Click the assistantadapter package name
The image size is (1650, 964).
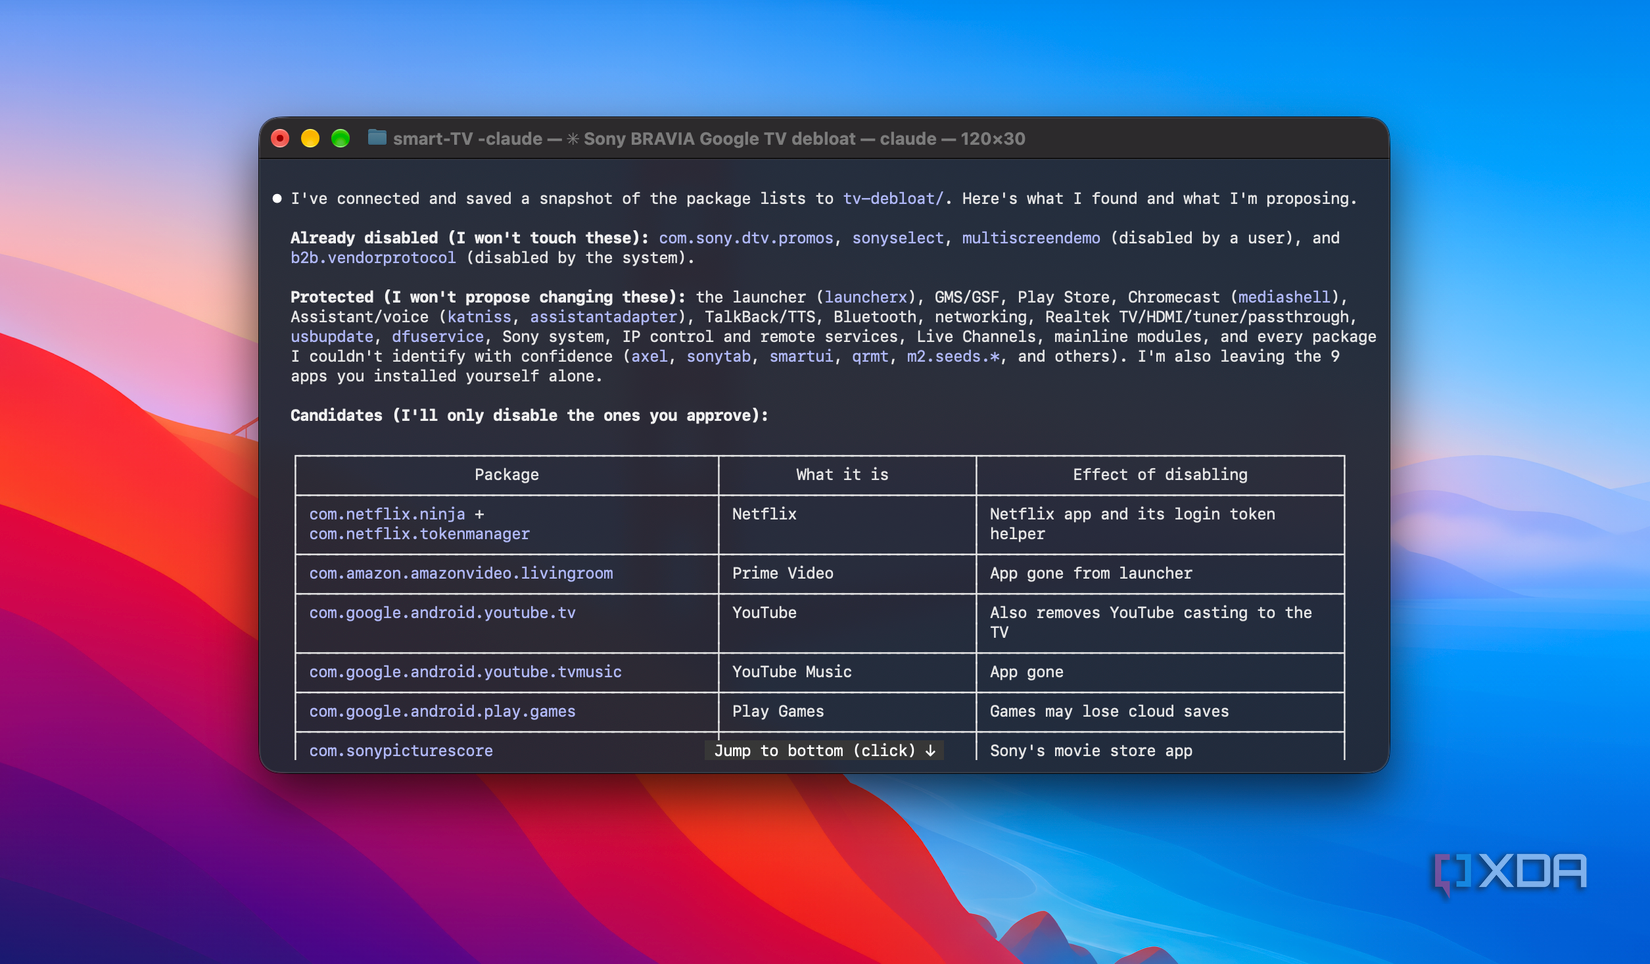[603, 317]
